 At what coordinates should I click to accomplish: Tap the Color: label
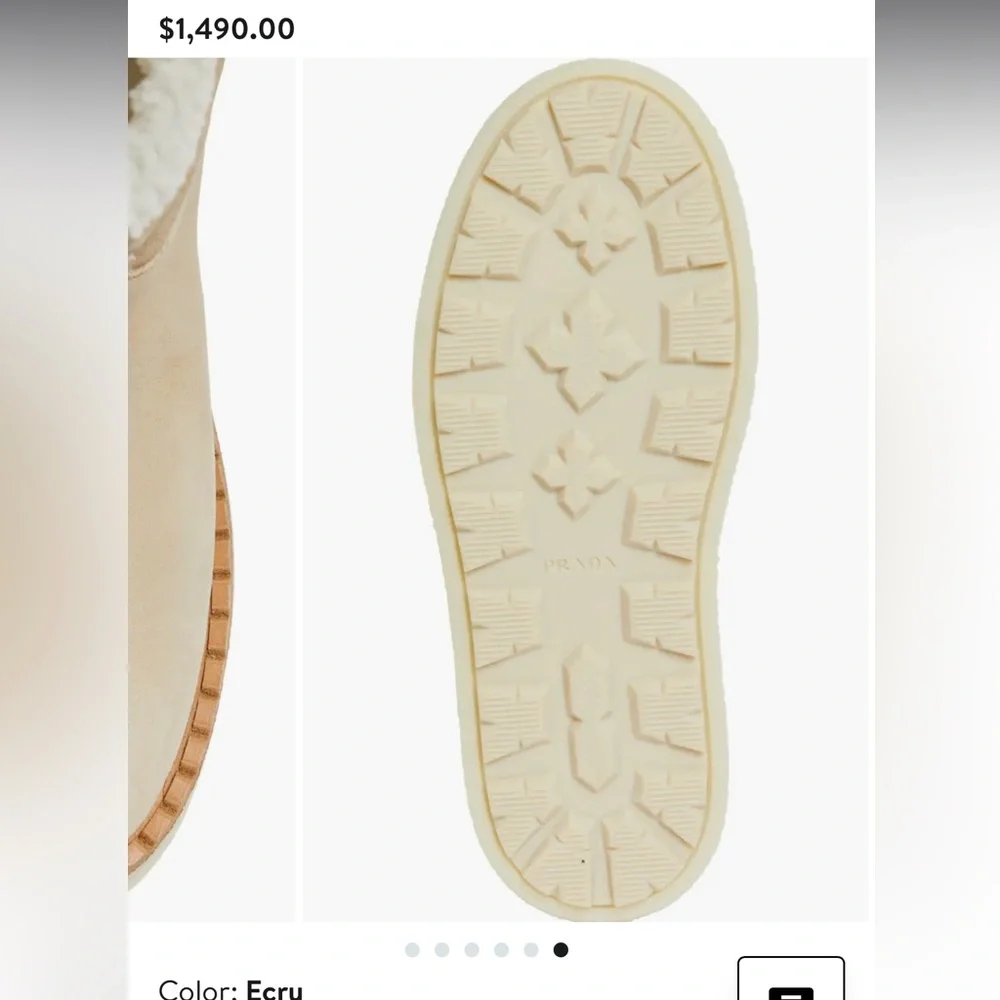tap(198, 989)
